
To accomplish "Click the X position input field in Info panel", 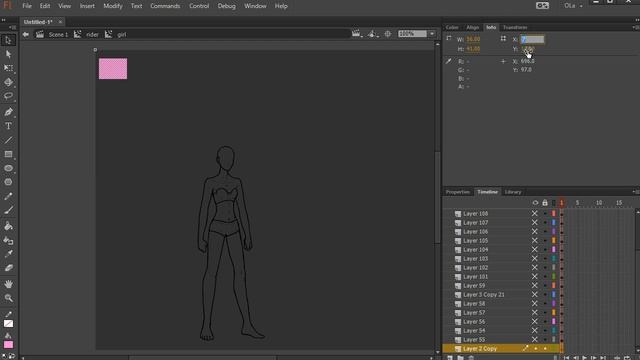I will [532, 39].
